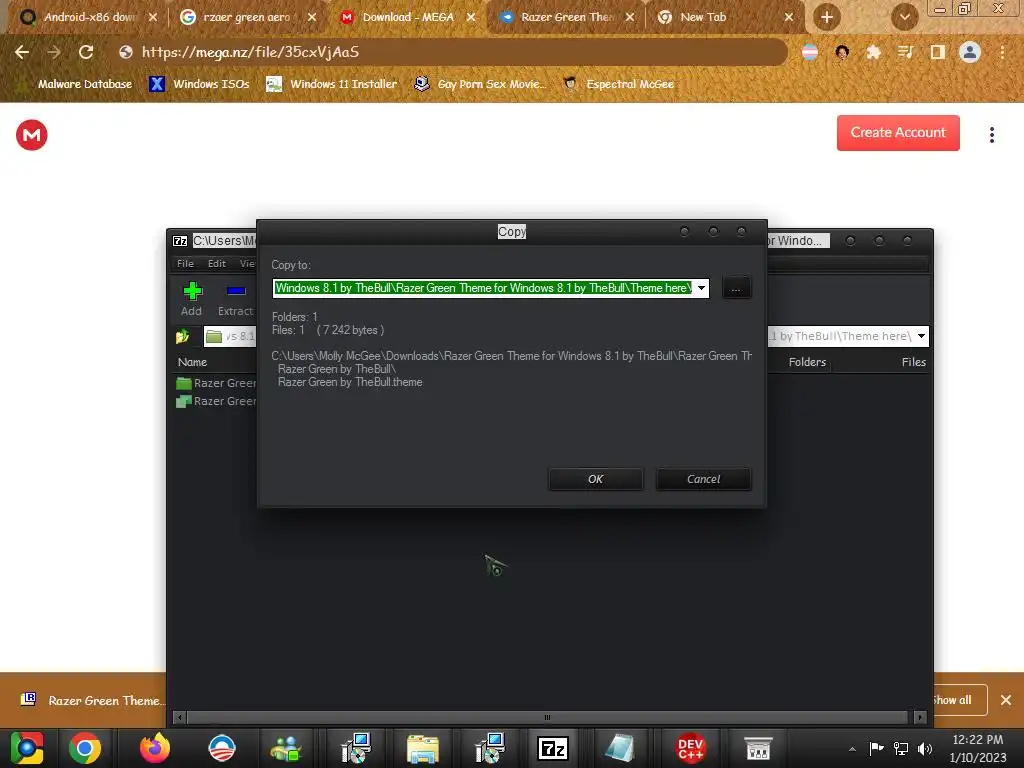The image size is (1024, 768).
Task: Click the 7-Zip up-folder icon
Action: [x=183, y=336]
